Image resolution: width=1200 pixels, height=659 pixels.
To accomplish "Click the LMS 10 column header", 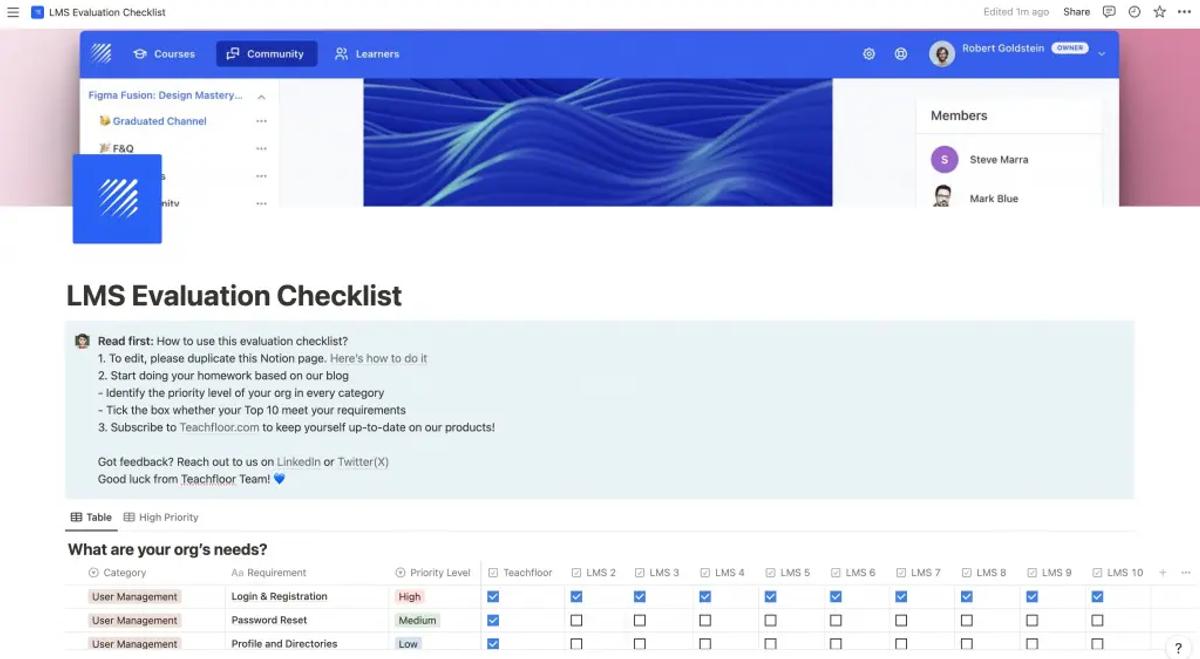I will (1117, 573).
